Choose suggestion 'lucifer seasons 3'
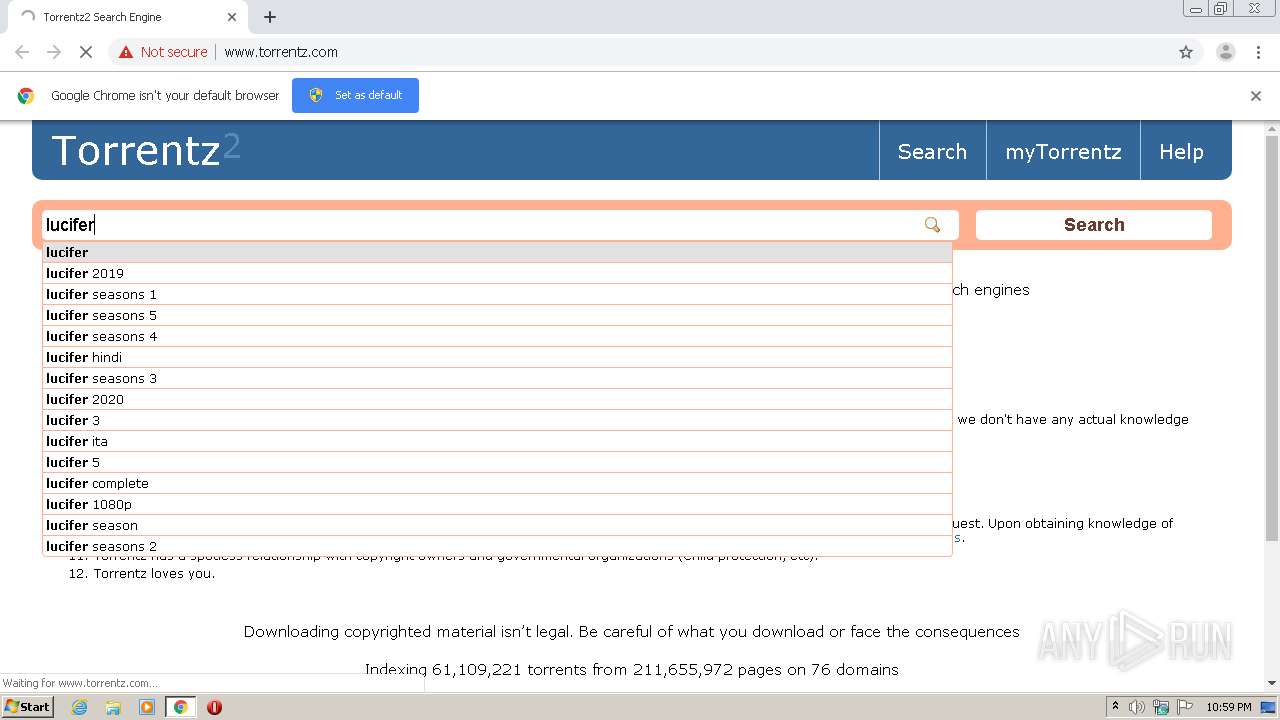1280x720 pixels. tap(497, 378)
